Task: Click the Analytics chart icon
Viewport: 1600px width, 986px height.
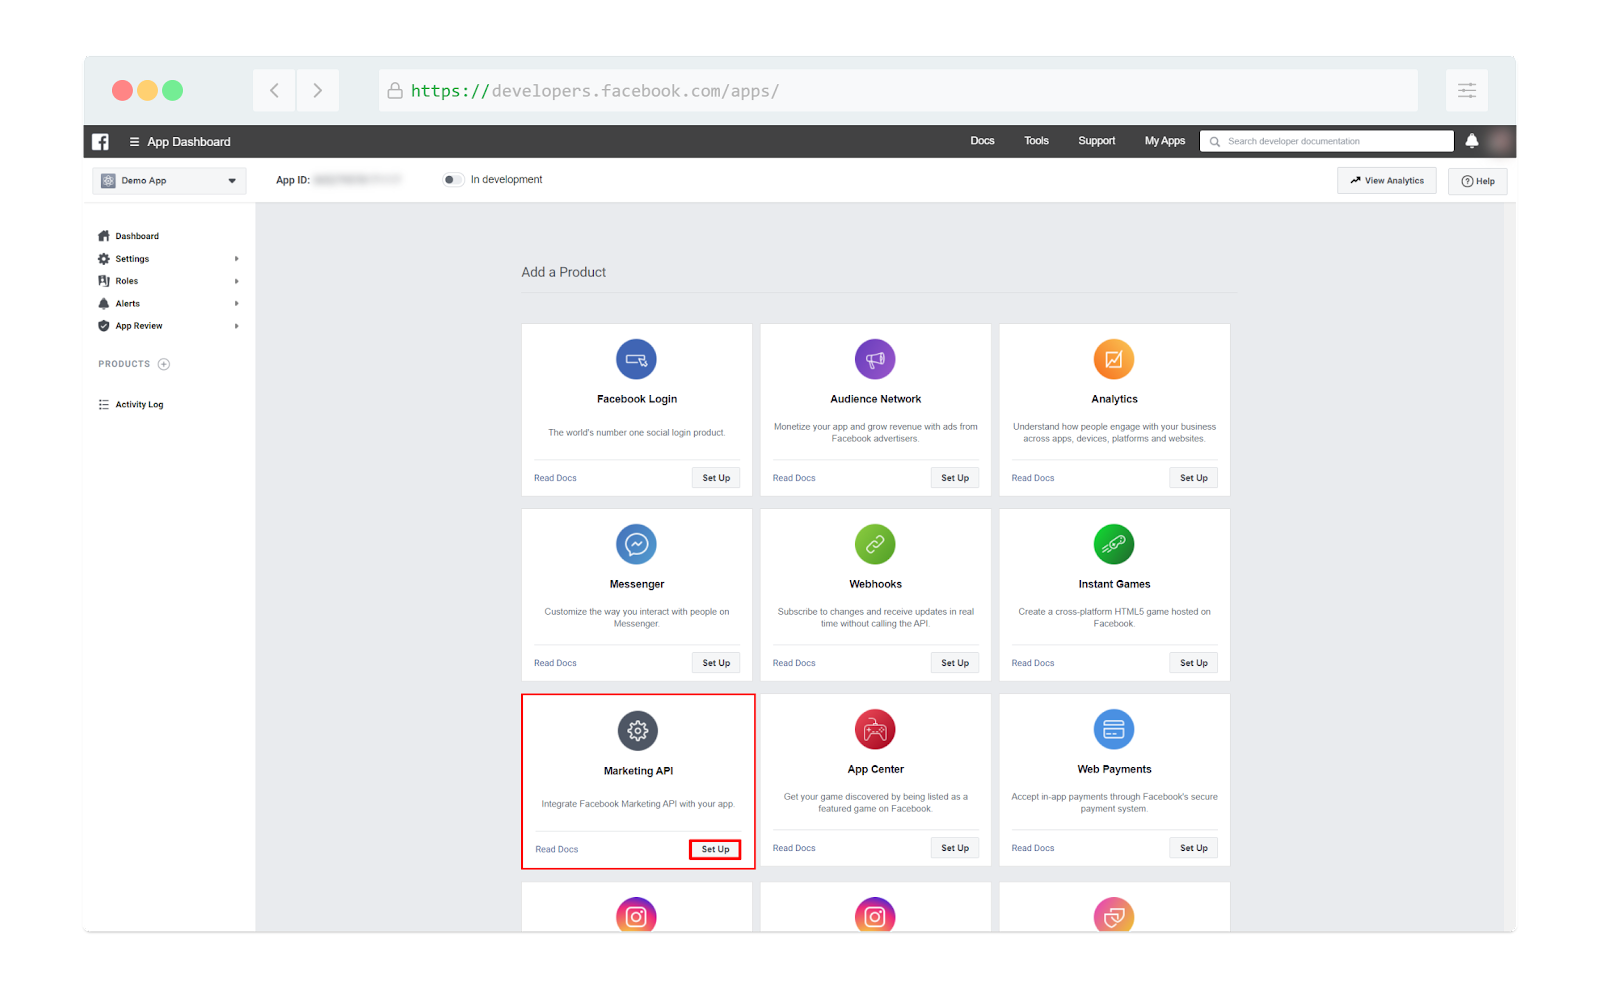Action: pyautogui.click(x=1114, y=359)
